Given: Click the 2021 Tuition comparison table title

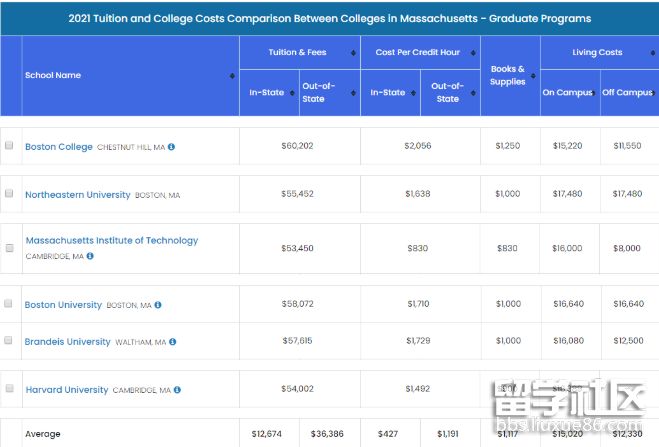Looking at the screenshot, I should (x=330, y=18).
